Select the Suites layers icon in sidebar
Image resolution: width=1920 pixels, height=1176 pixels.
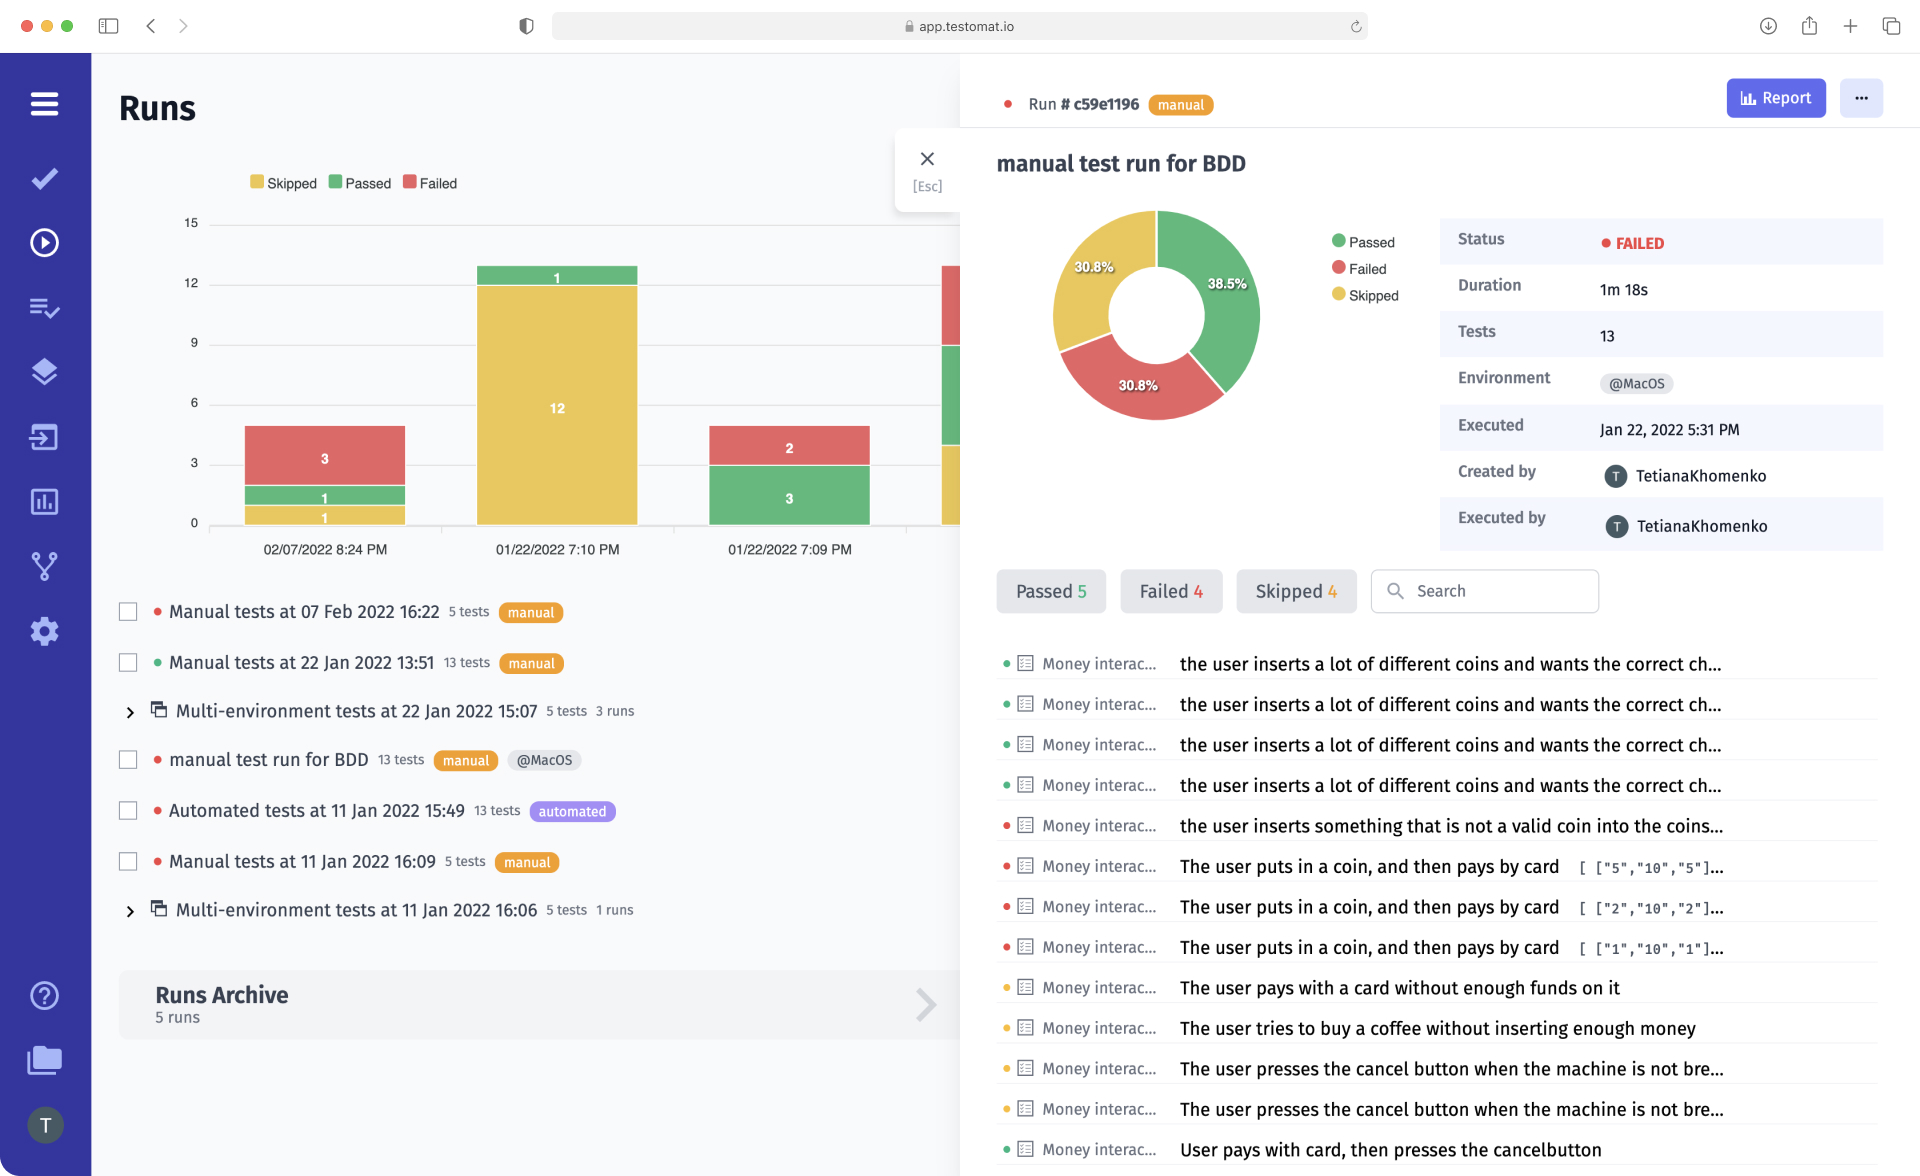pos(45,371)
